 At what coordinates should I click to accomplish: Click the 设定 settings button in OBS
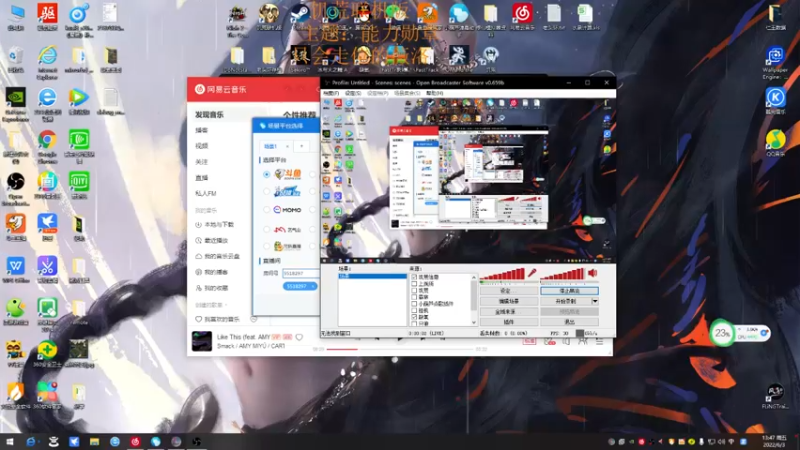tap(509, 291)
